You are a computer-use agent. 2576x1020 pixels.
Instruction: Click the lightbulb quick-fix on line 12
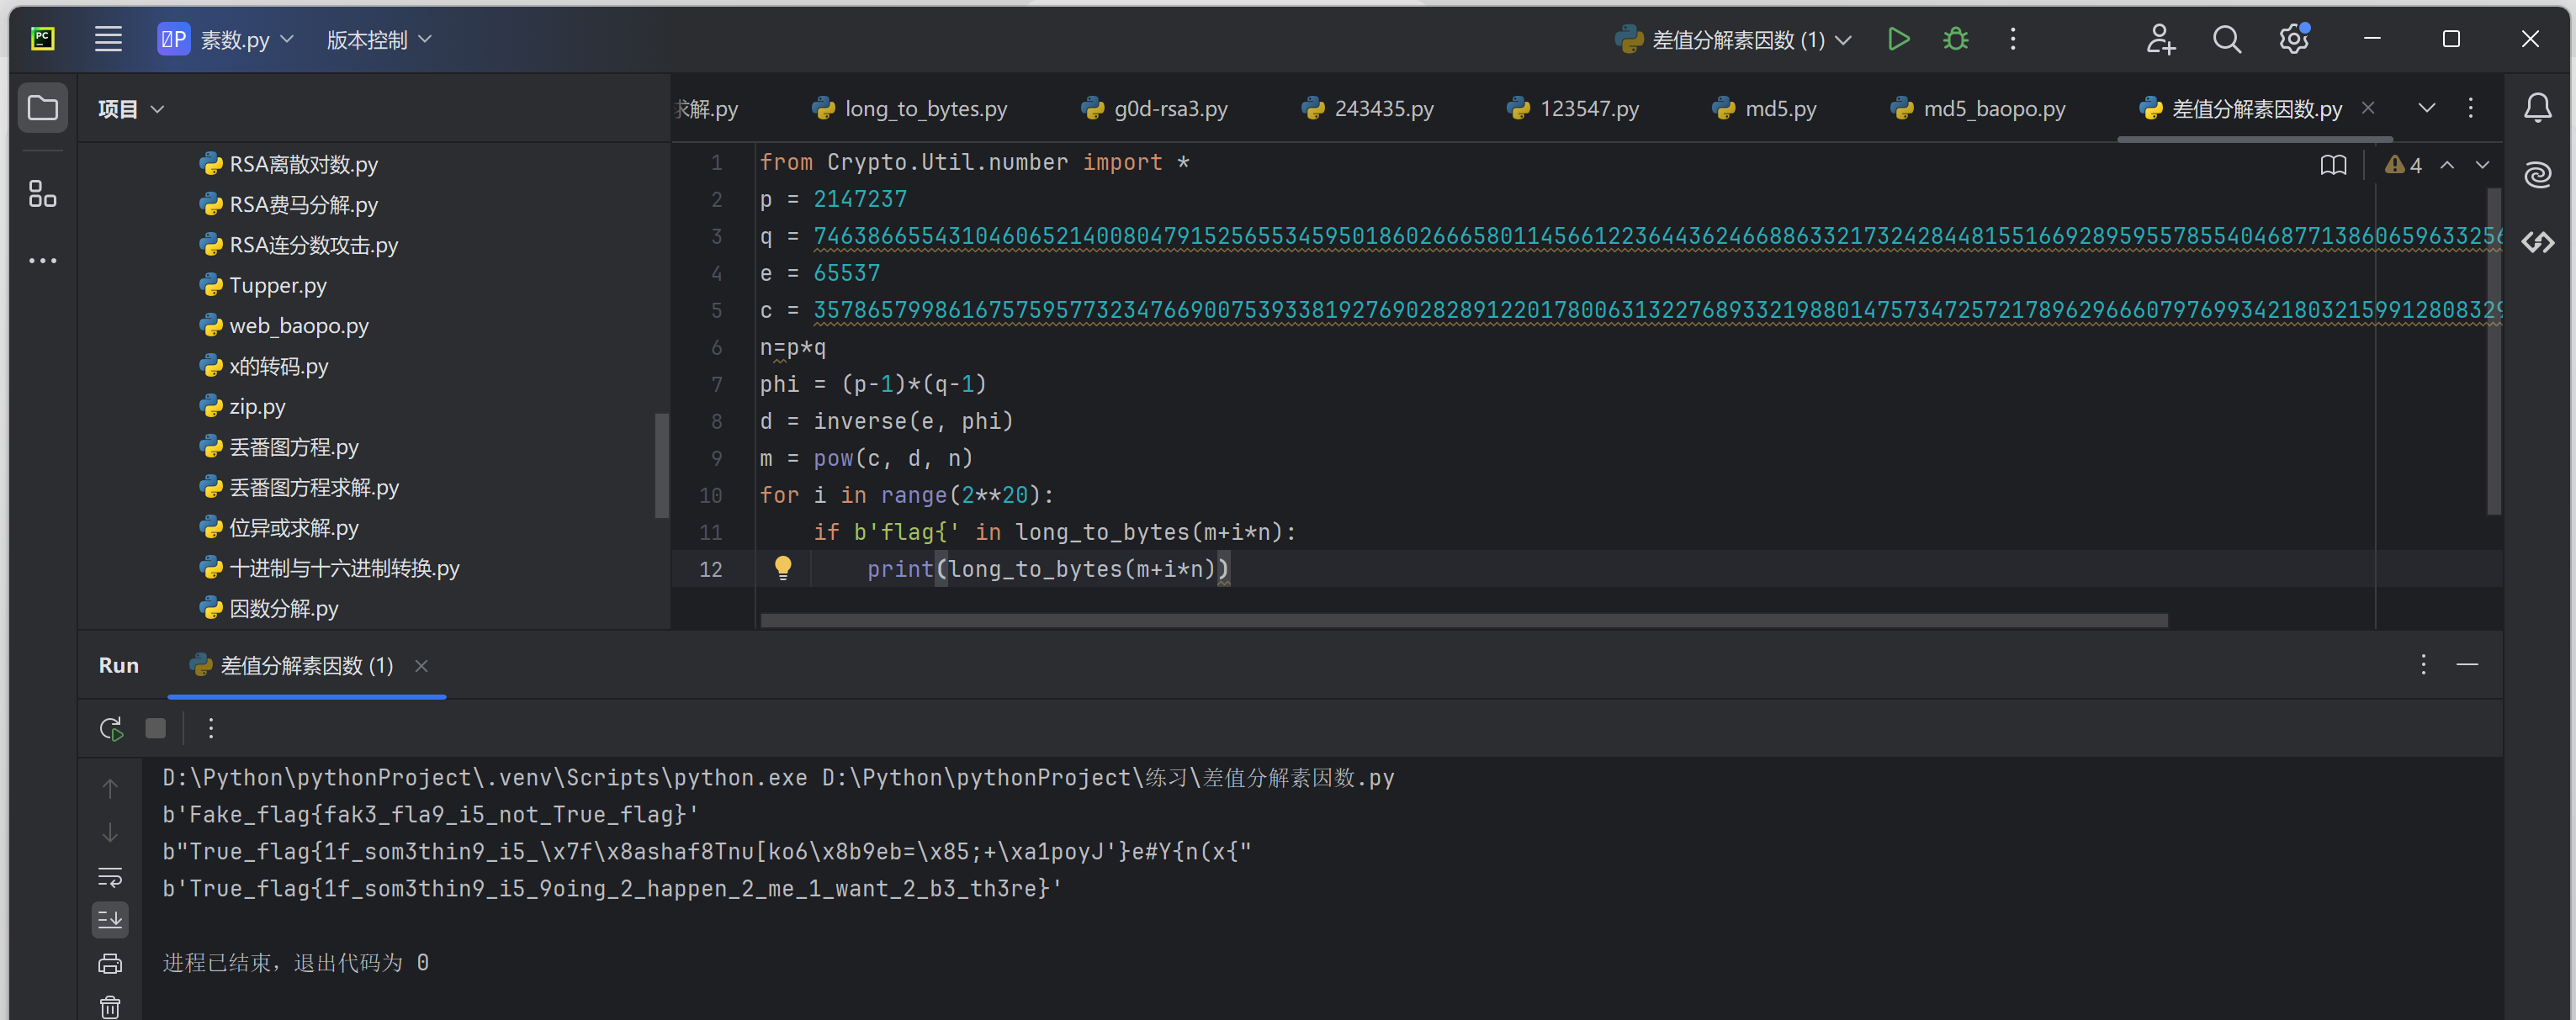click(783, 568)
